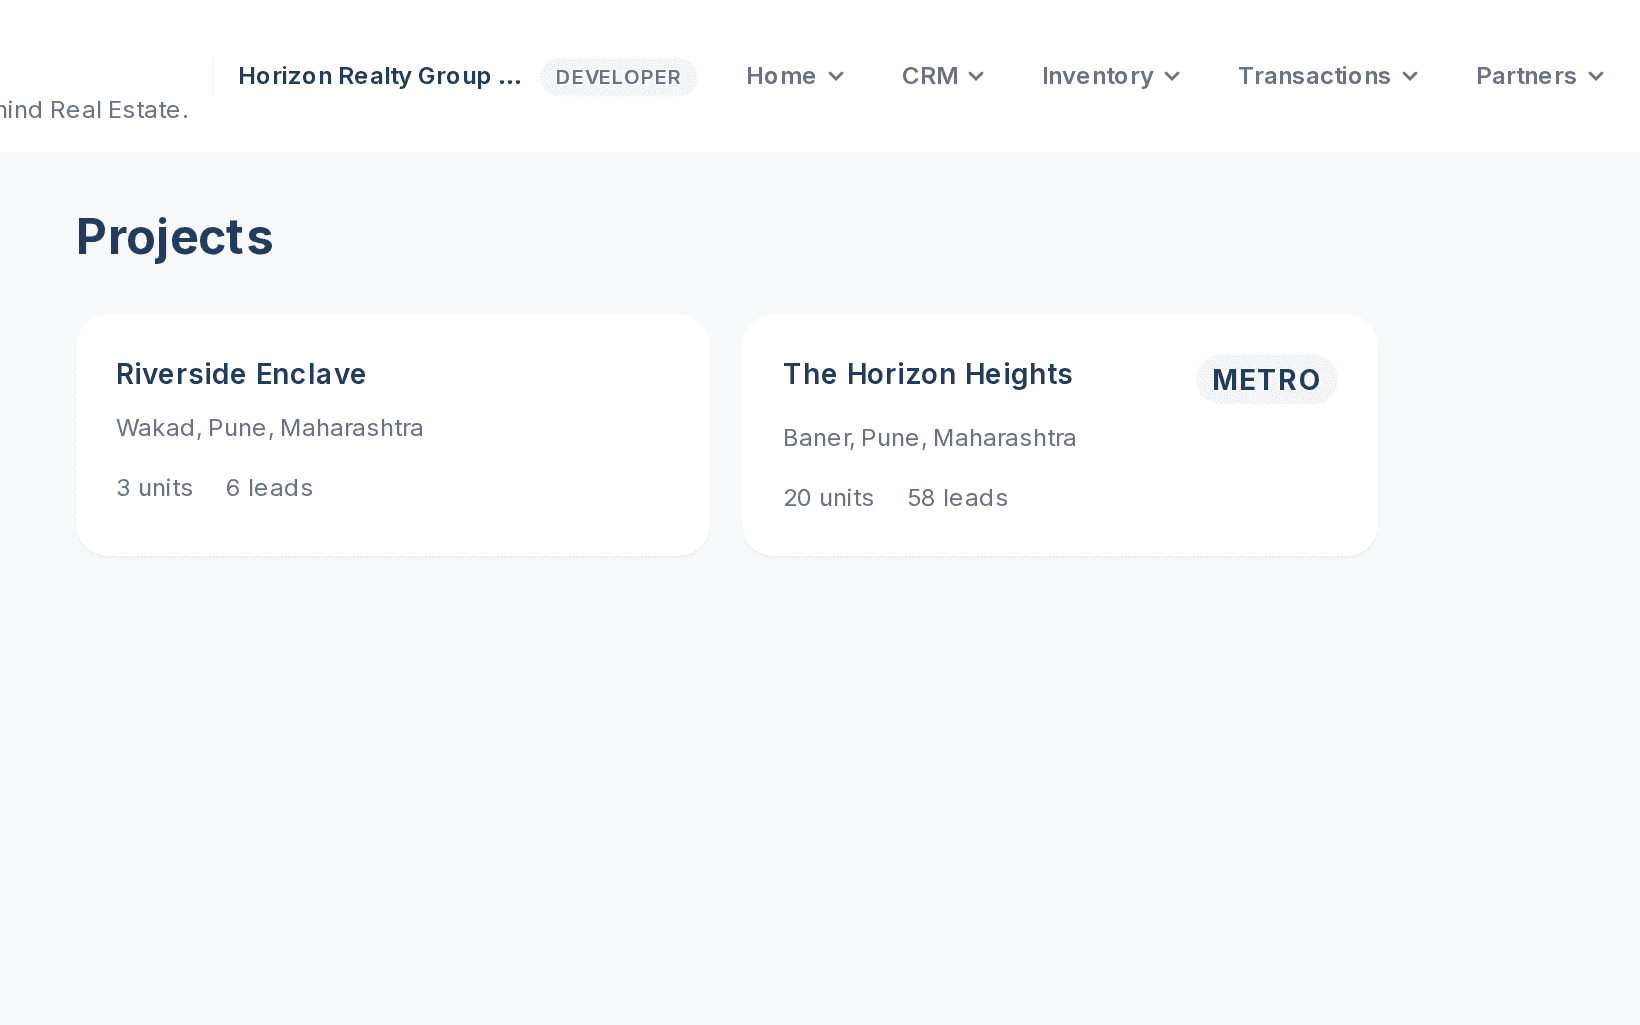Screen dimensions: 1640x1025
Task: Open the Inventory dropdown menu
Action: click(1111, 76)
